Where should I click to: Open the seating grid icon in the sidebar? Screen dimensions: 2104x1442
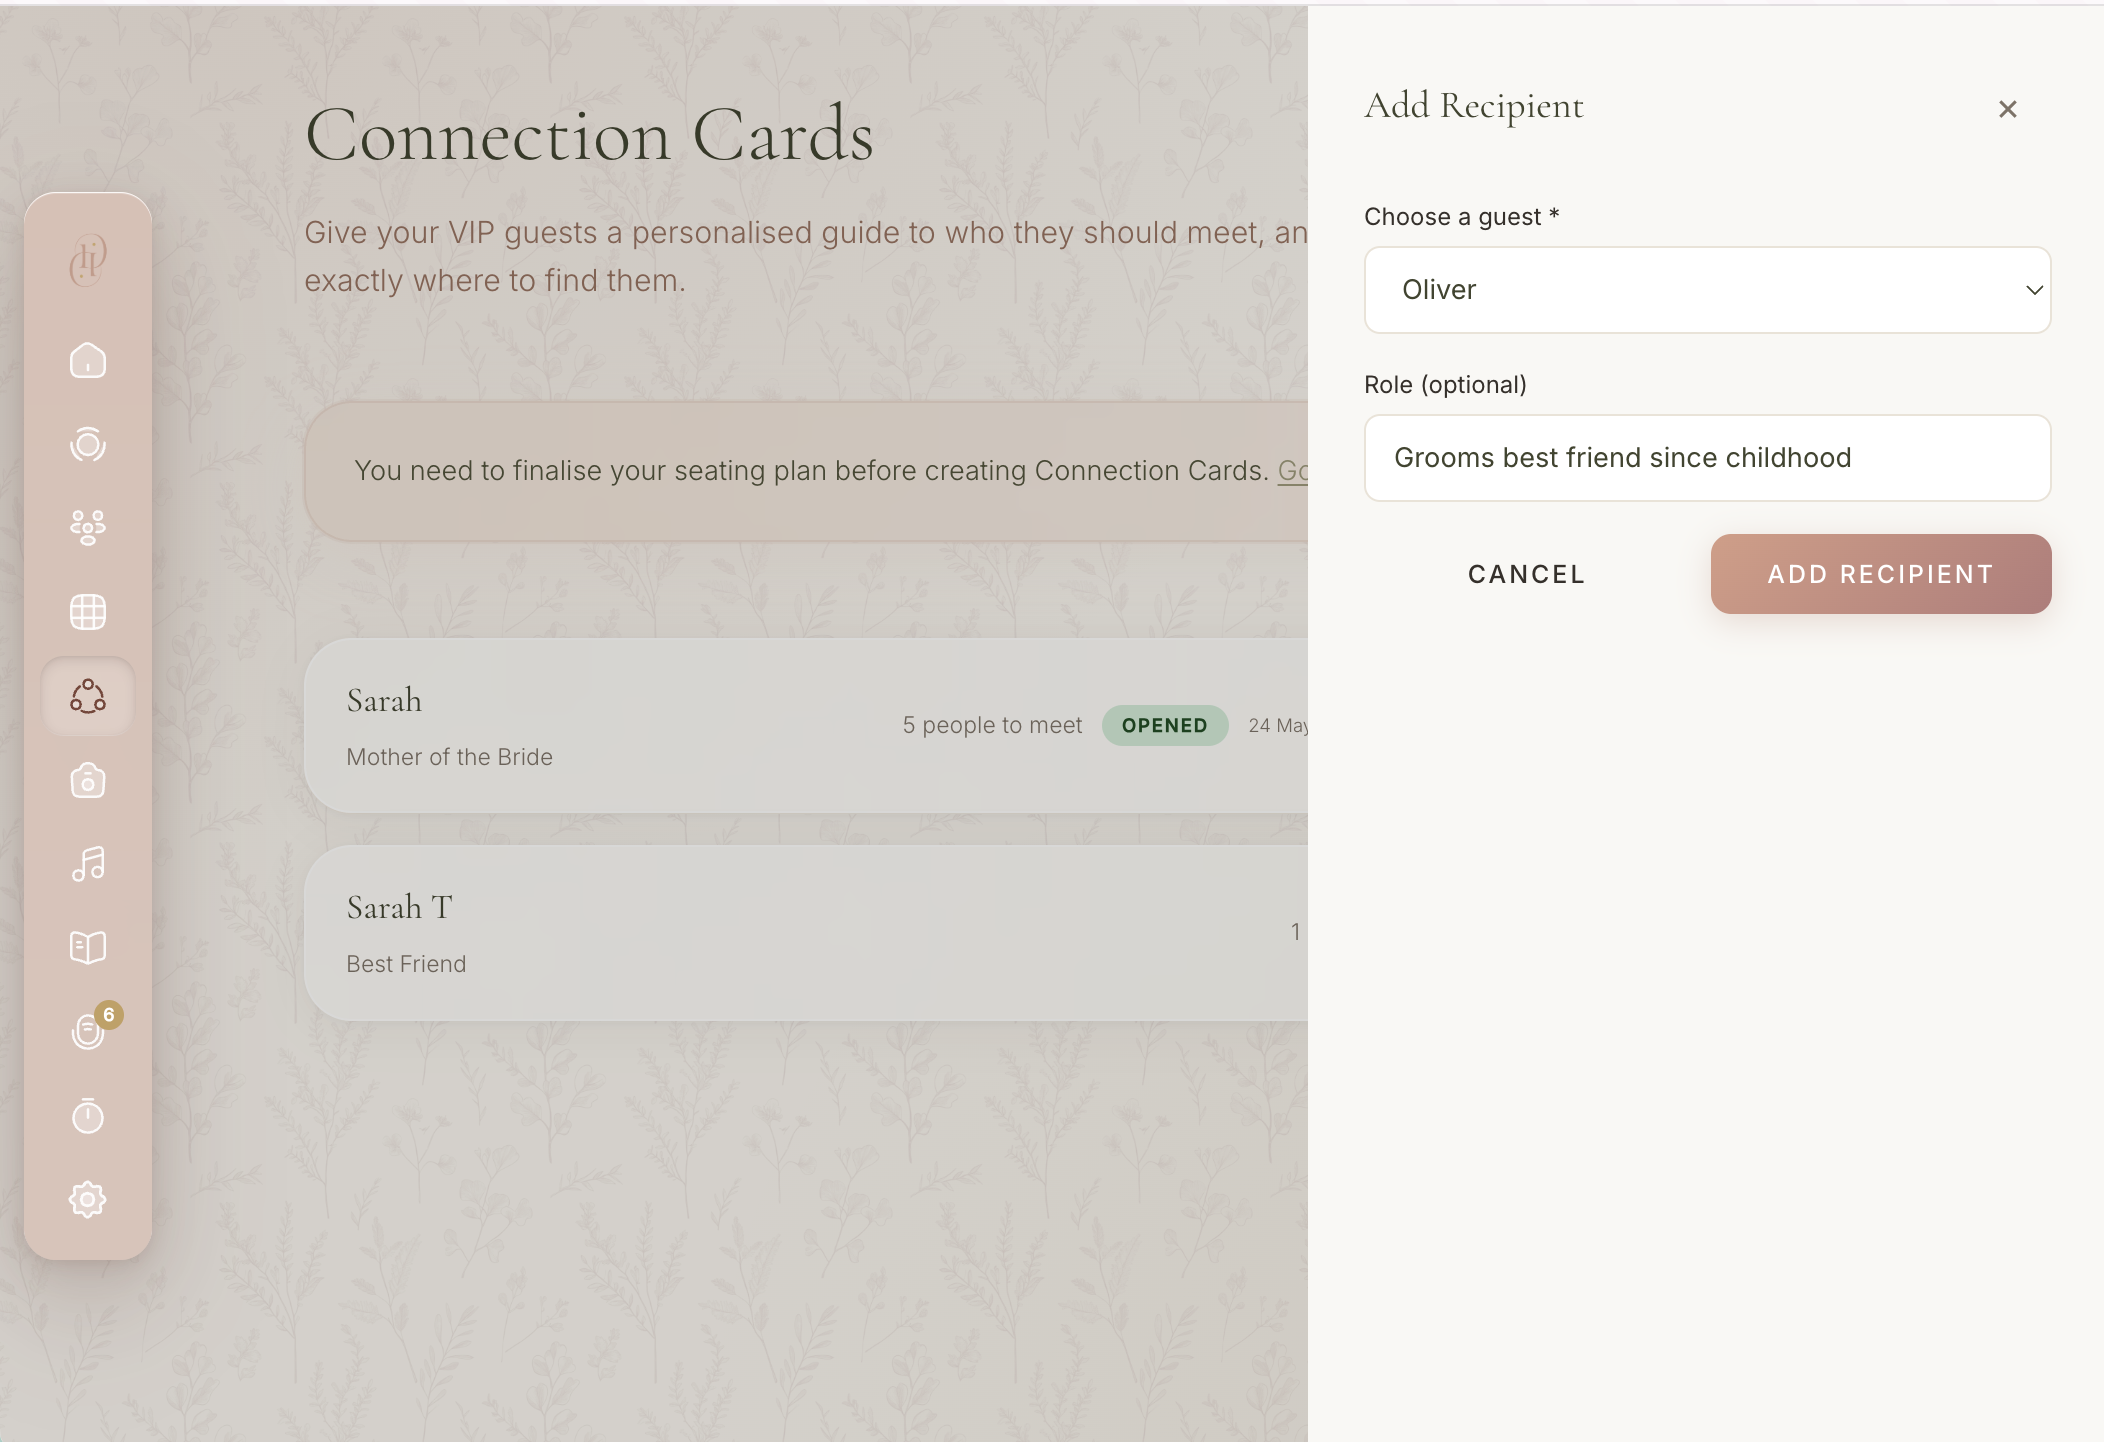tap(88, 611)
